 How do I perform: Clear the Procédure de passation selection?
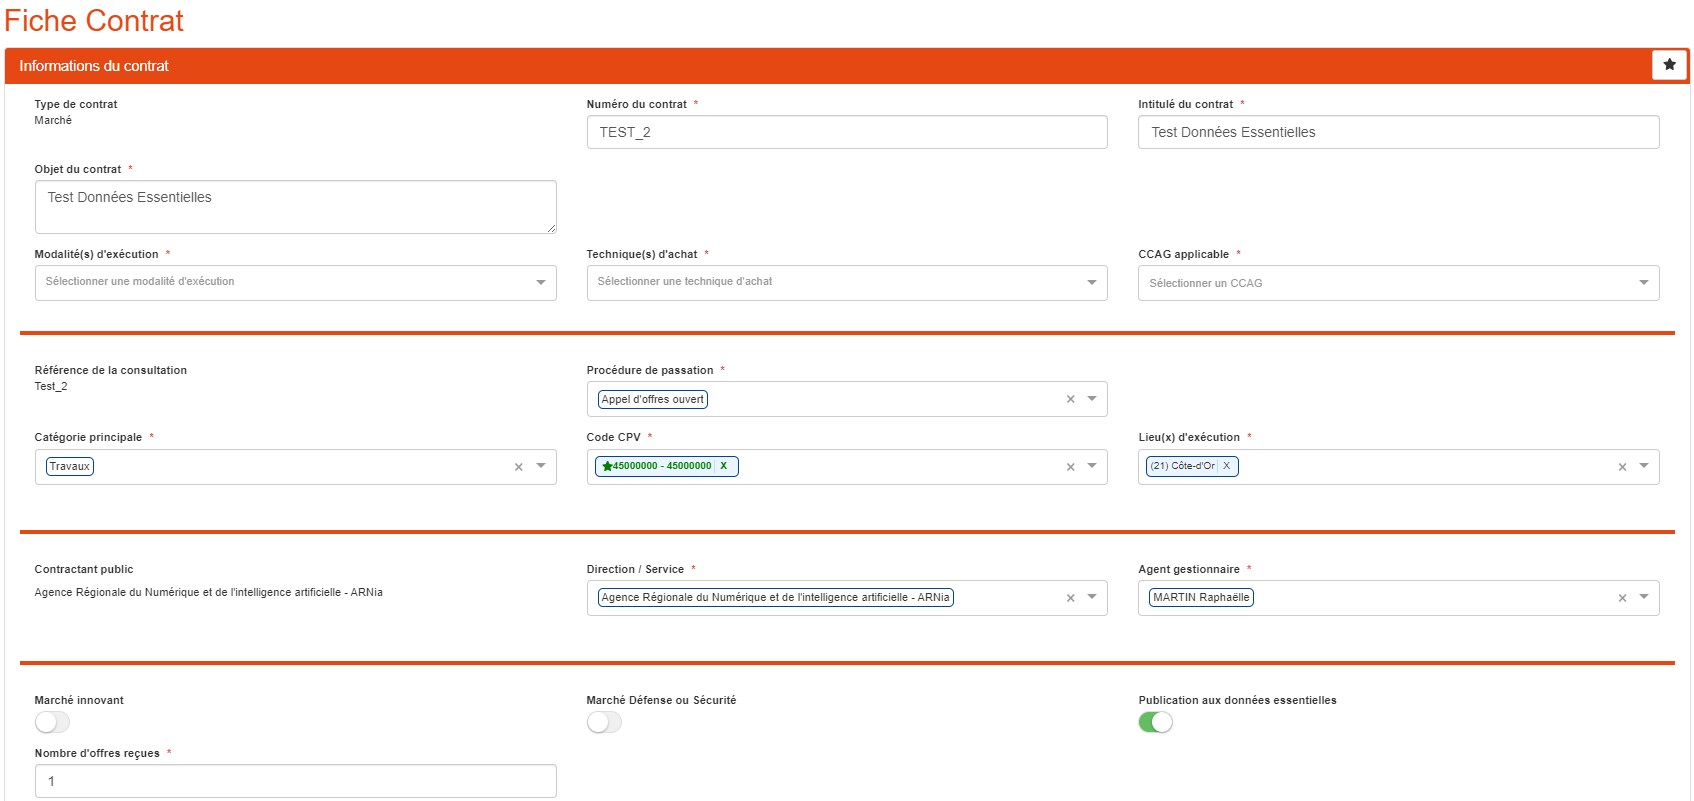1070,399
